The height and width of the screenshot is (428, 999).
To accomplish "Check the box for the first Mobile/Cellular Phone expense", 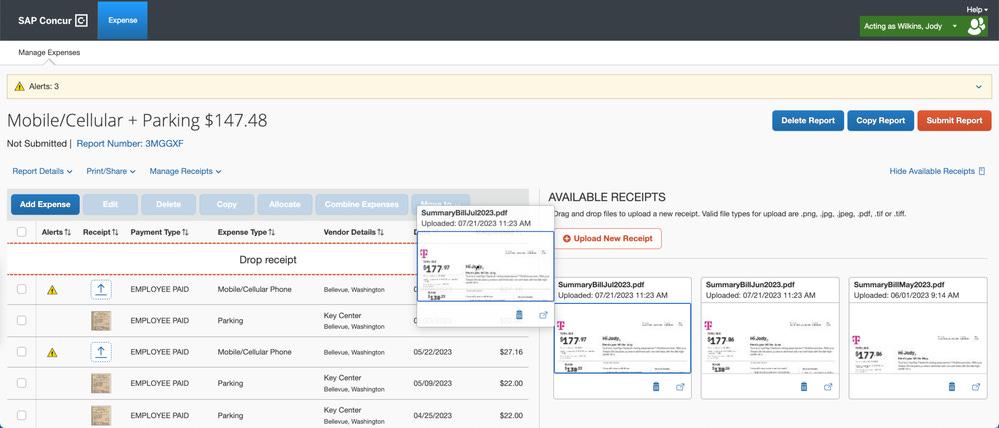I will (22, 289).
